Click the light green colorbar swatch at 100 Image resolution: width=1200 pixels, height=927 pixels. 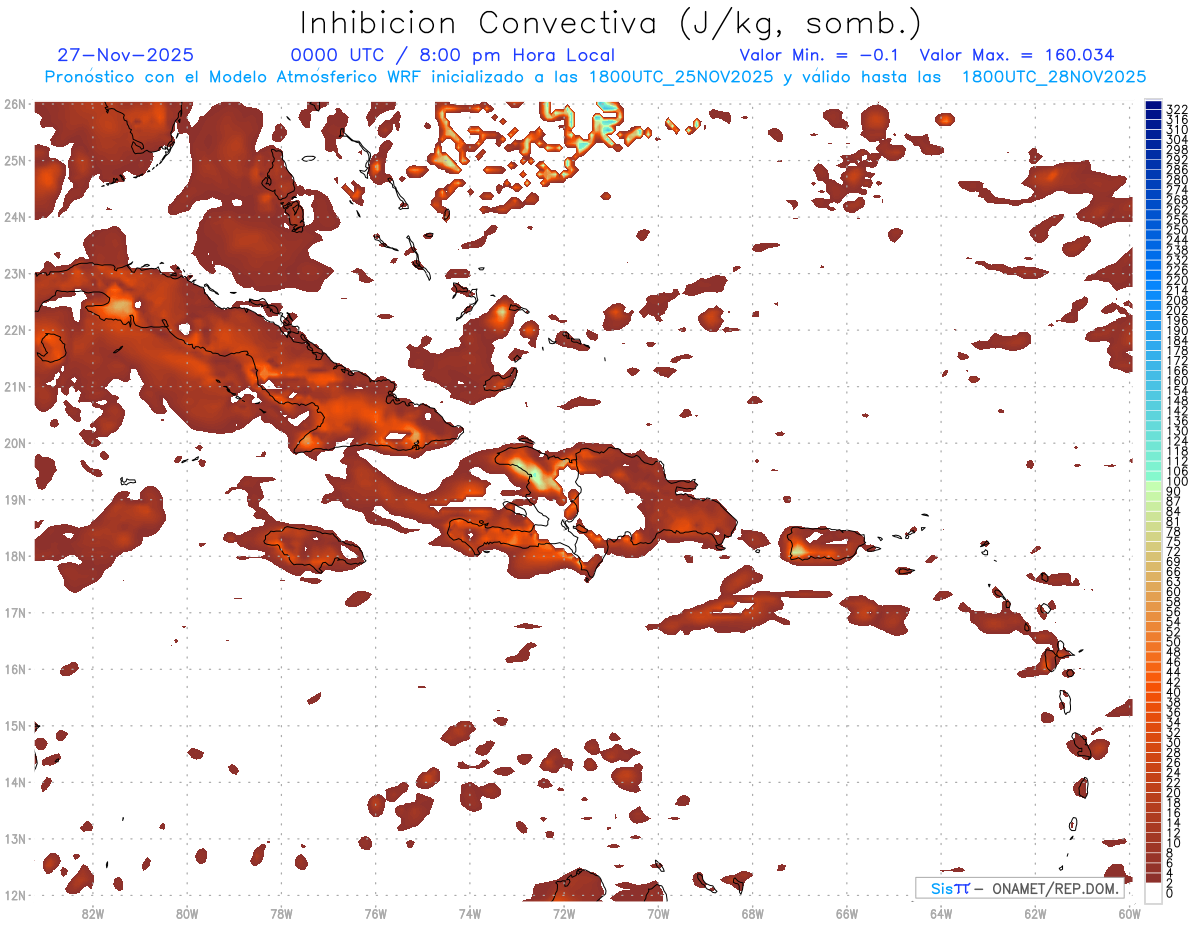(x=1154, y=484)
